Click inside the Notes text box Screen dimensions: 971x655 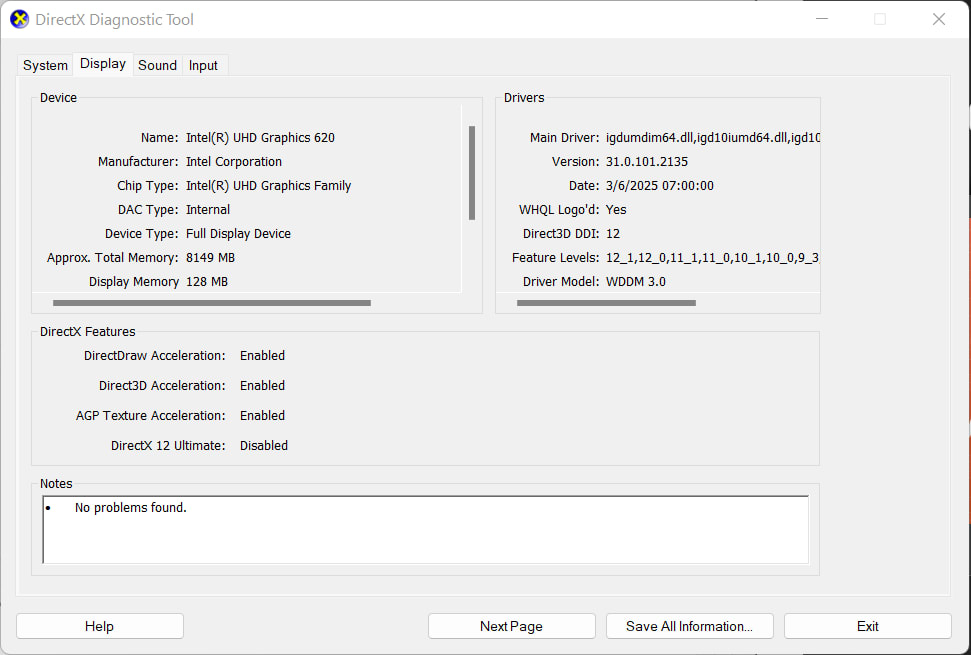point(425,529)
